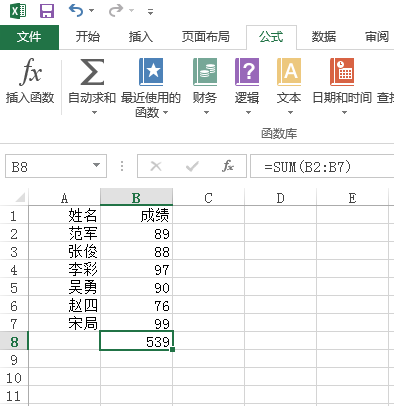394x406 pixels.
Task: Select the cell with name 宋局
Action: pyautogui.click(x=65, y=323)
